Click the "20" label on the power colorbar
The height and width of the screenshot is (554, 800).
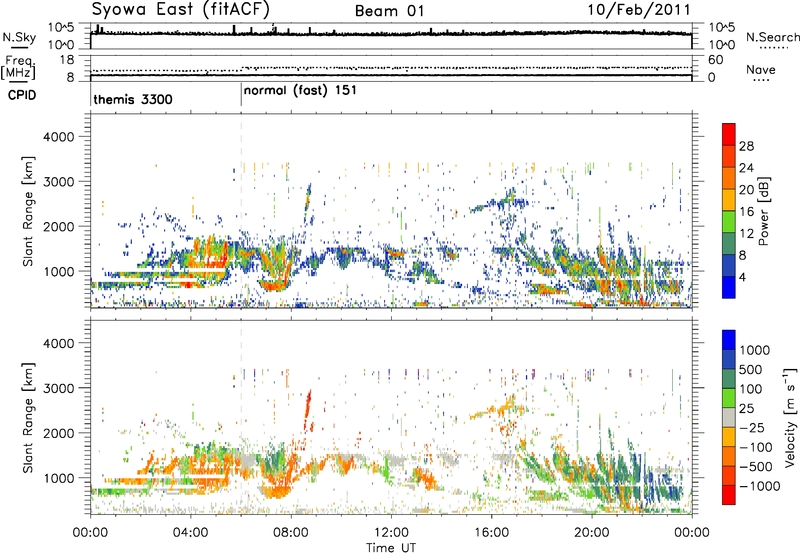coord(746,190)
